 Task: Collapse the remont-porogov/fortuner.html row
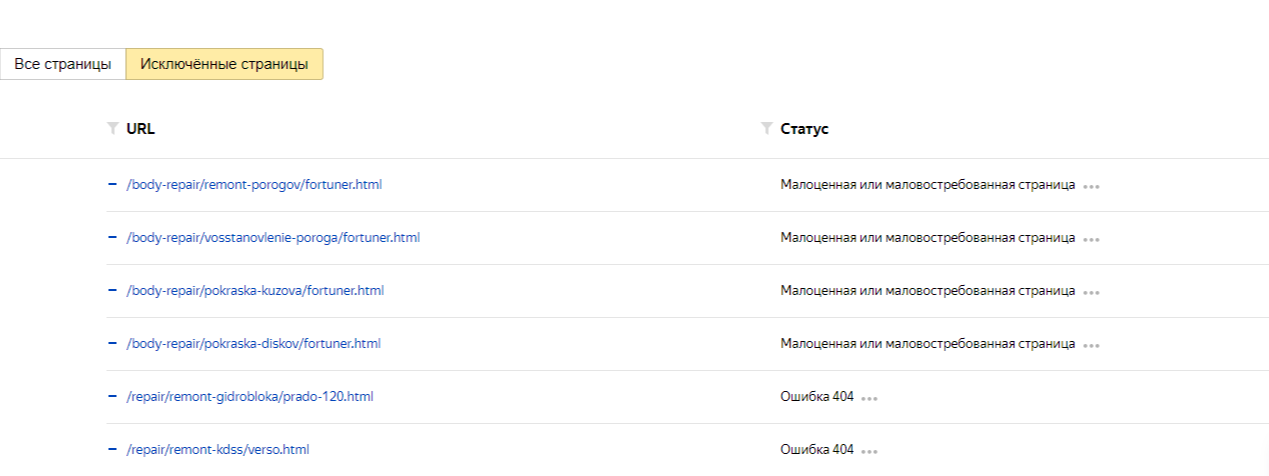pos(112,184)
